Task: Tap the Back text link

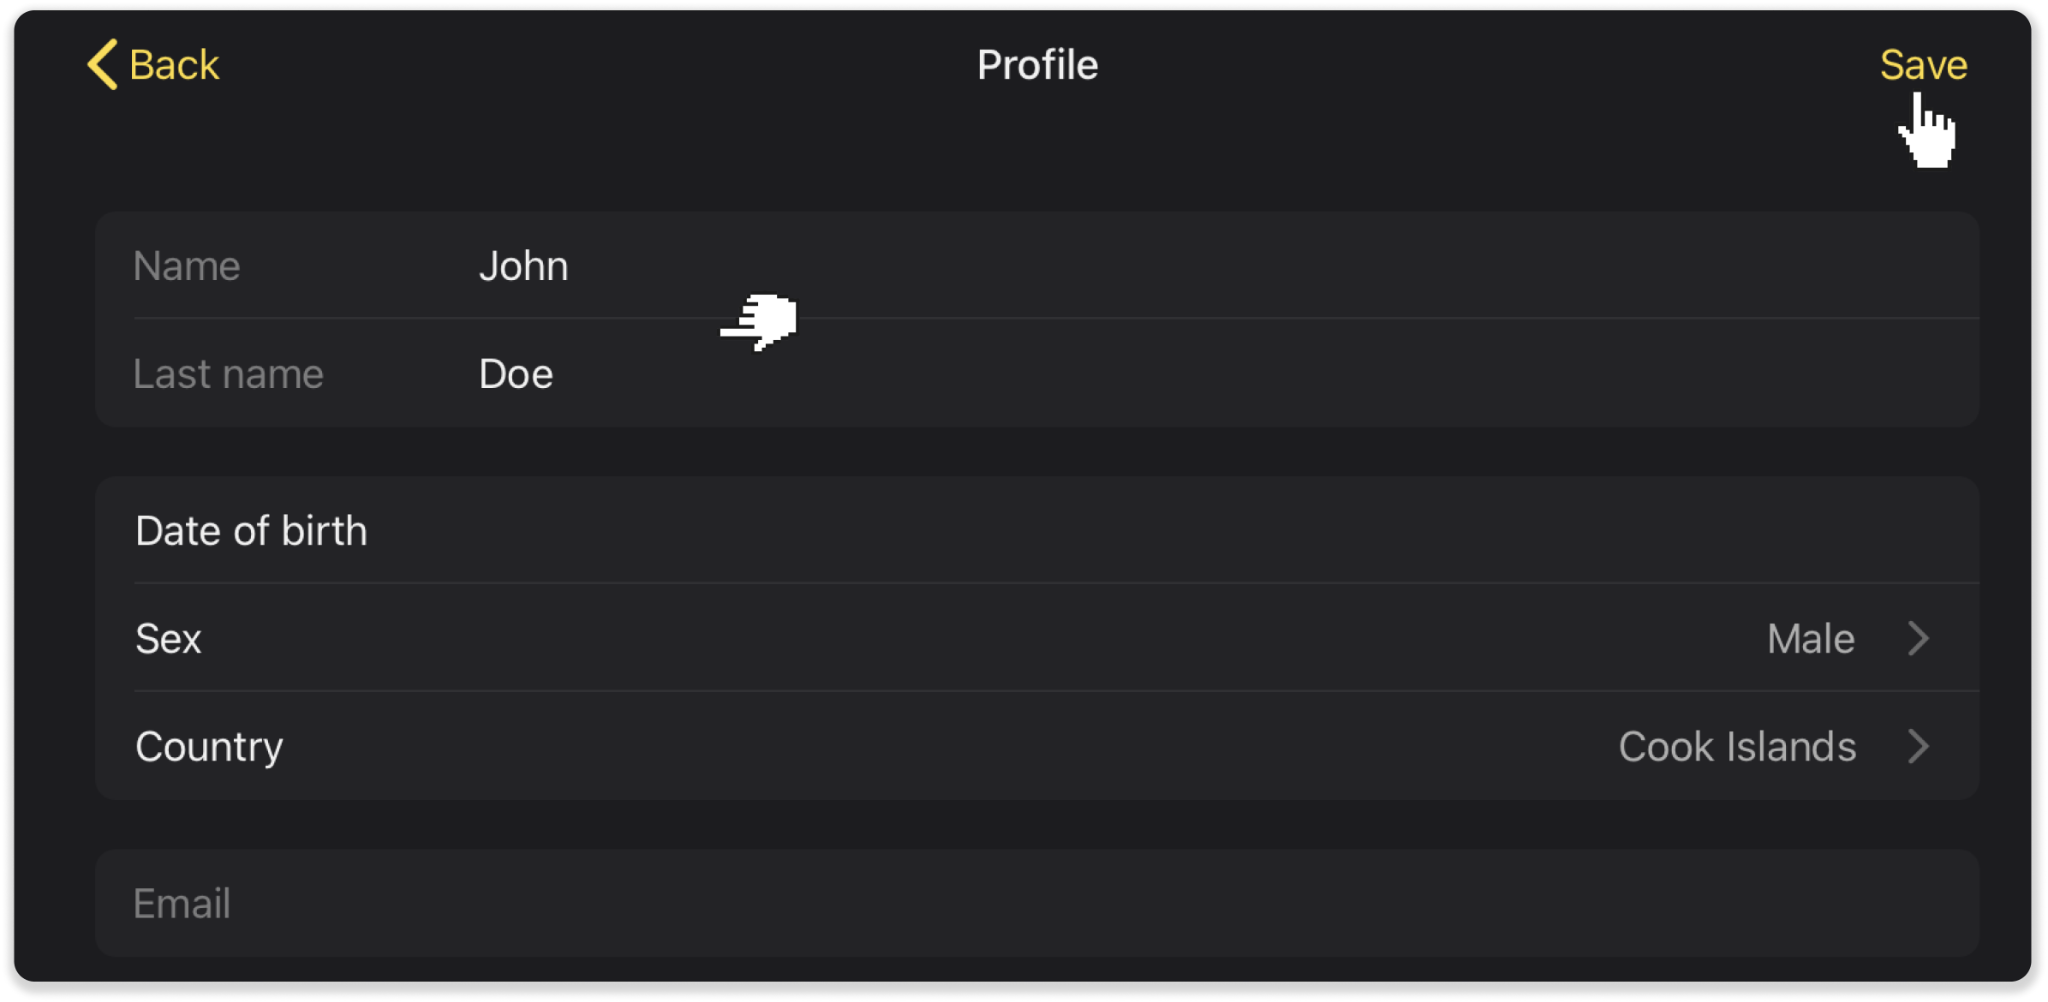Action: [174, 65]
